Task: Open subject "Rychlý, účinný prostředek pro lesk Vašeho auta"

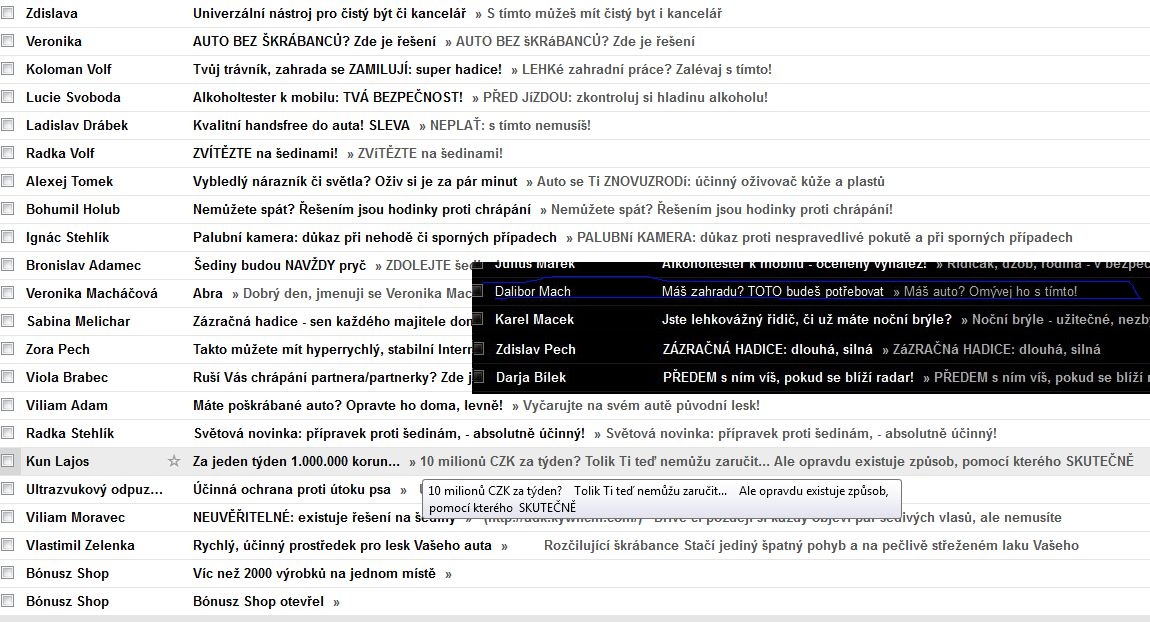Action: pyautogui.click(x=343, y=545)
